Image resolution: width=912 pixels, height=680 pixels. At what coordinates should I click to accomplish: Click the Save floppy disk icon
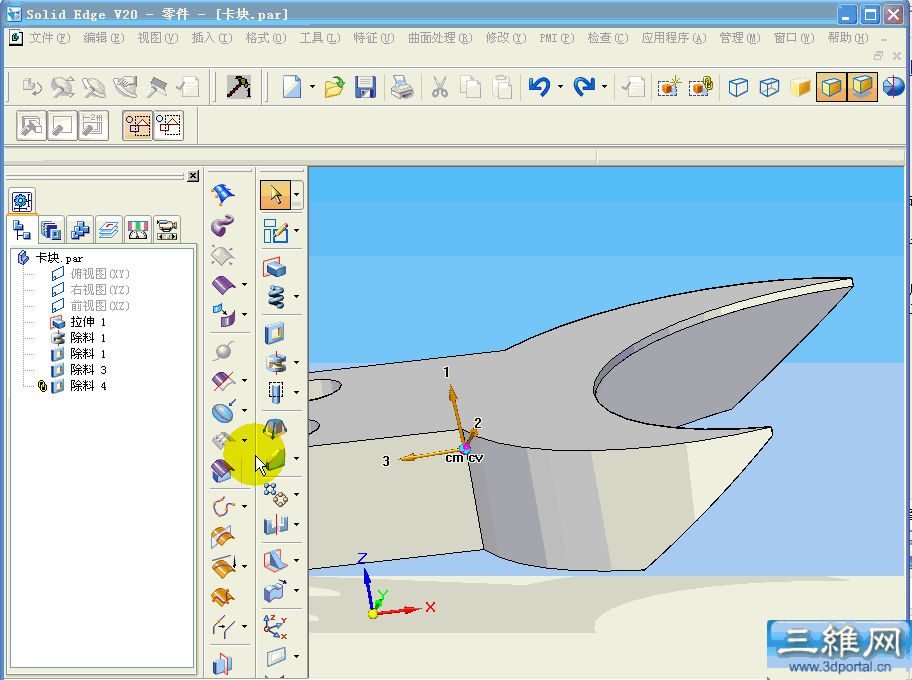tap(365, 87)
